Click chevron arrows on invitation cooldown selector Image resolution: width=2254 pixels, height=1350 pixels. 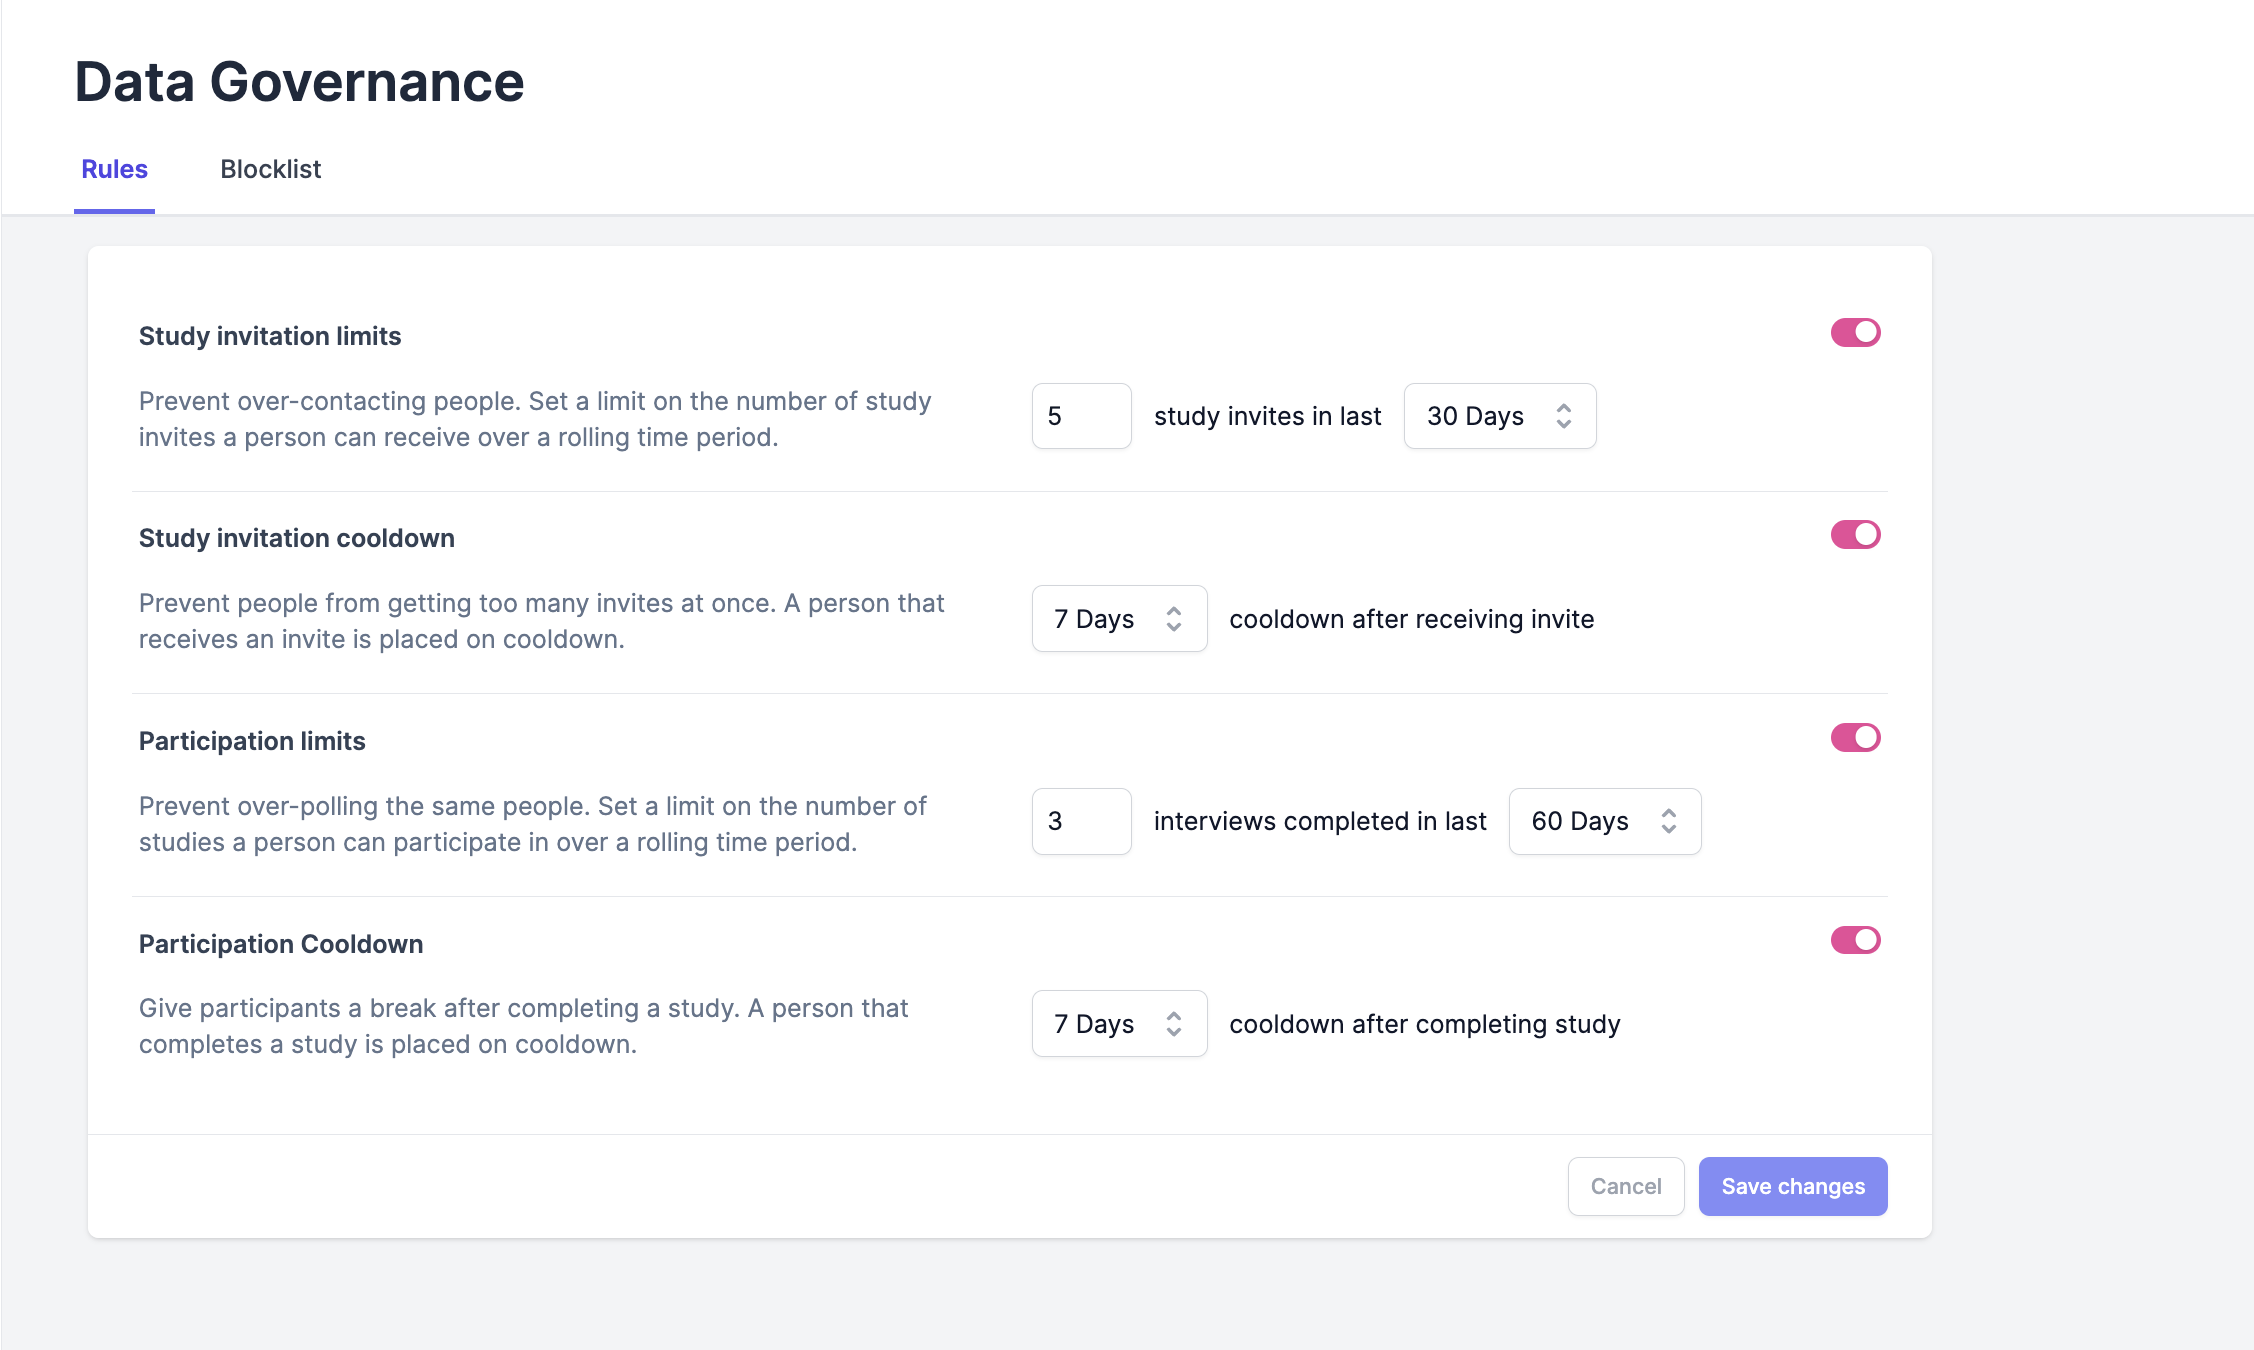pos(1174,619)
